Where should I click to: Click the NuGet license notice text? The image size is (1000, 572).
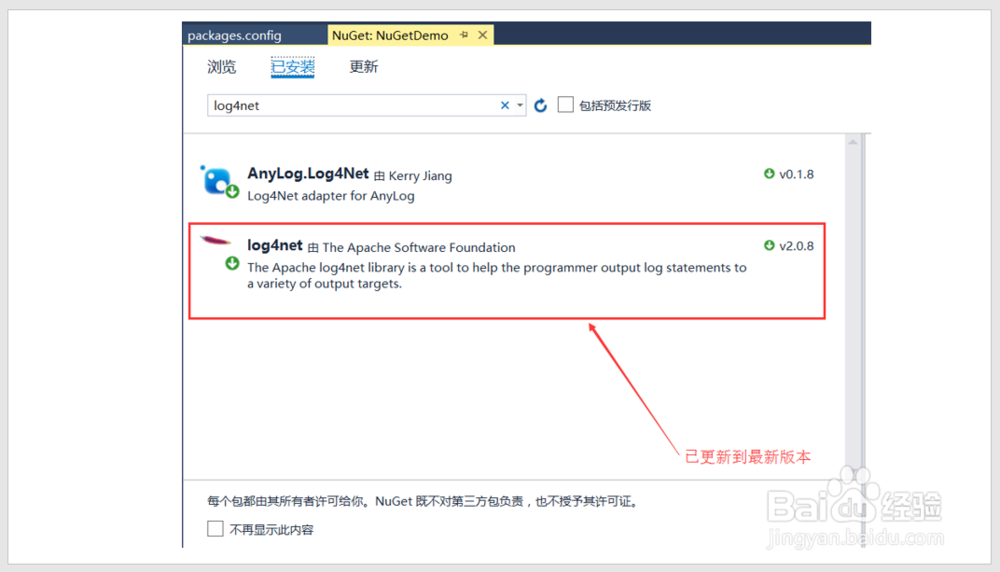[423, 501]
